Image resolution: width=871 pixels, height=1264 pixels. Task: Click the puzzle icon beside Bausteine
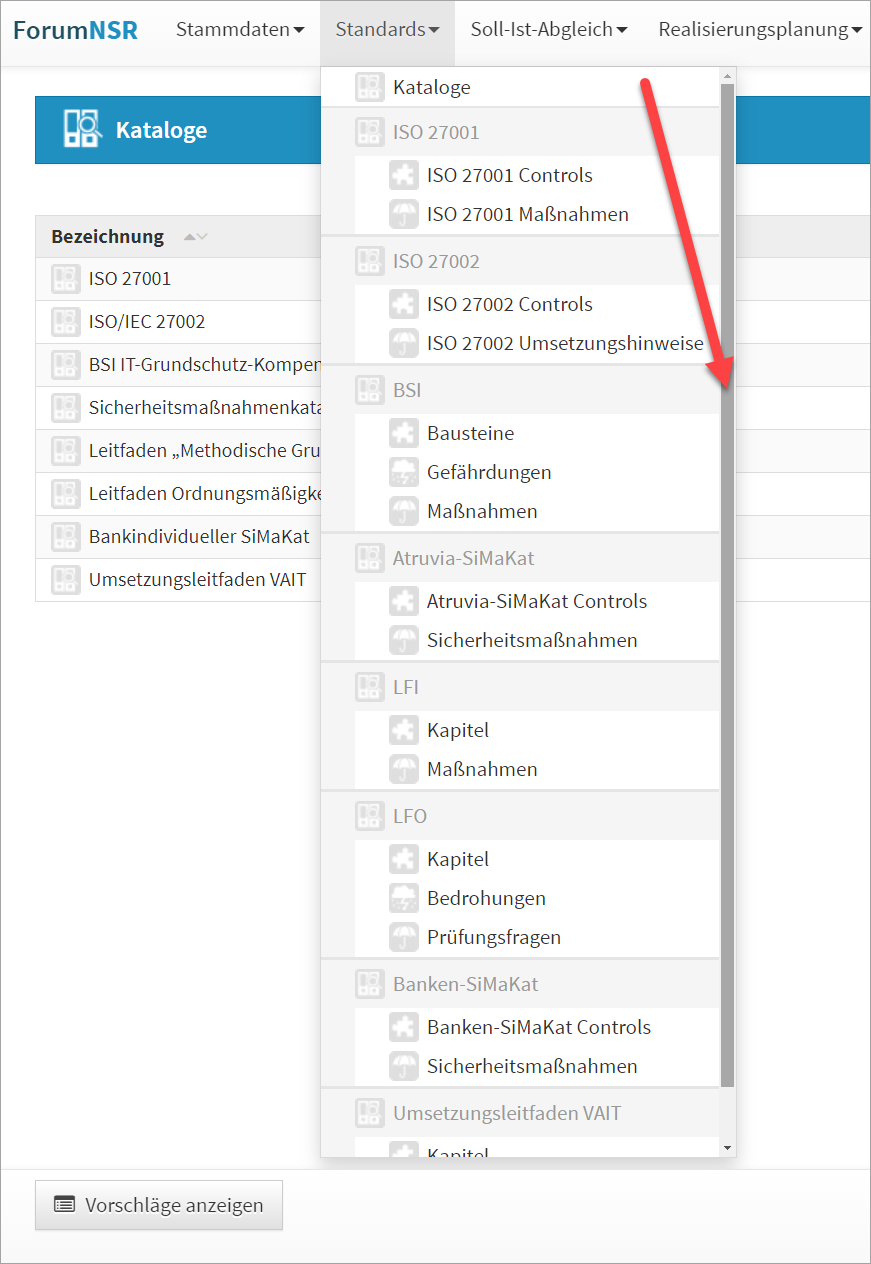pyautogui.click(x=403, y=433)
